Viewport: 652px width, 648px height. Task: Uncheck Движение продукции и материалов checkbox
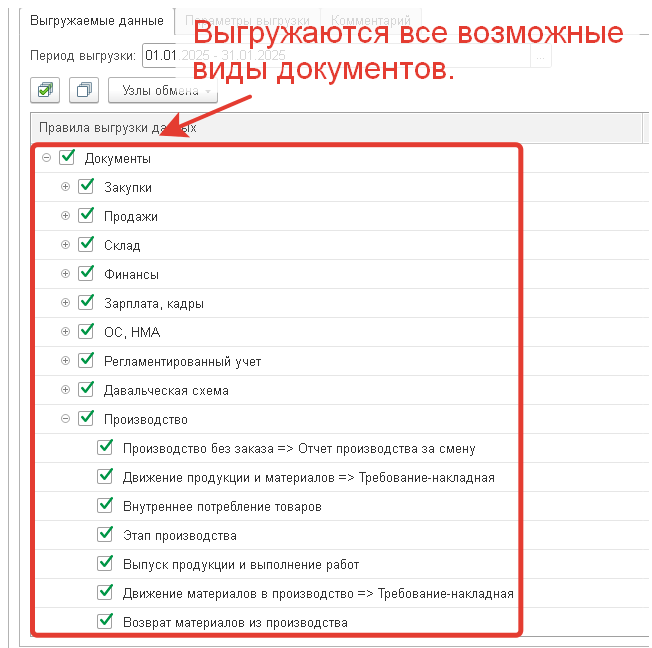tap(105, 476)
